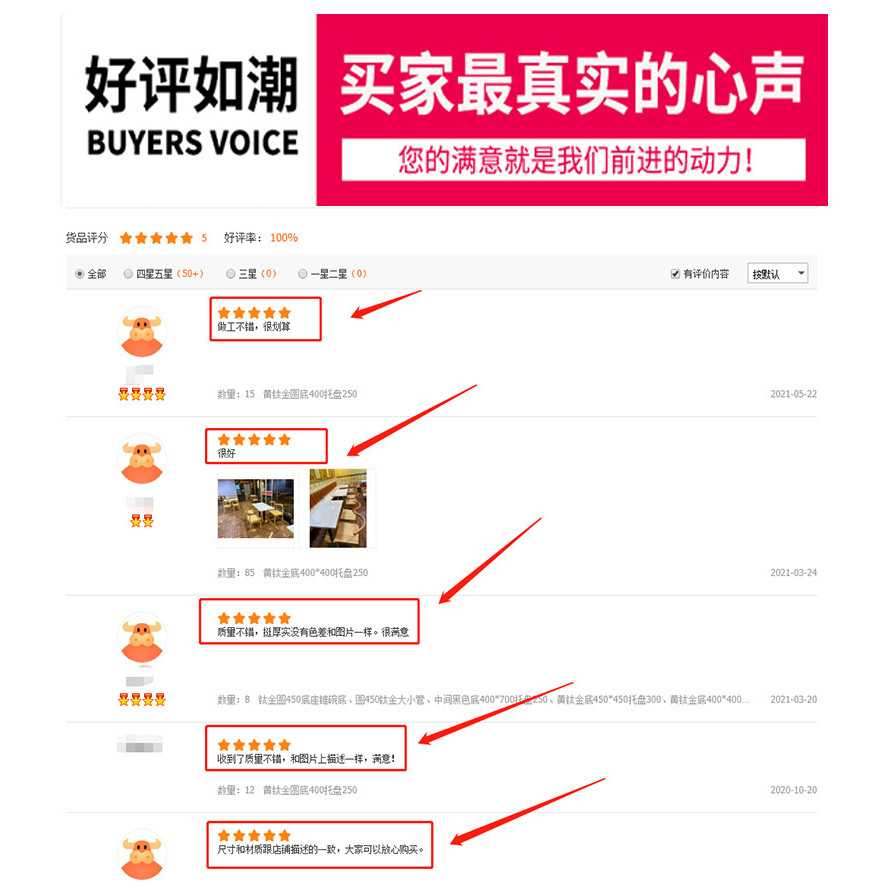Viewport: 895px width, 895px height.
Task: Open the restaurant tables review photo
Action: [256, 509]
